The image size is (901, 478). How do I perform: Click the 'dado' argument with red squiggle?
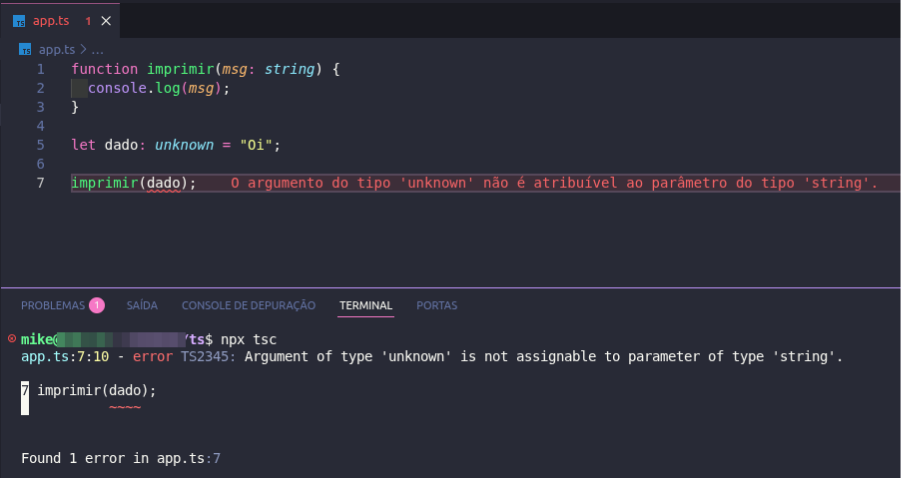pyautogui.click(x=164, y=183)
